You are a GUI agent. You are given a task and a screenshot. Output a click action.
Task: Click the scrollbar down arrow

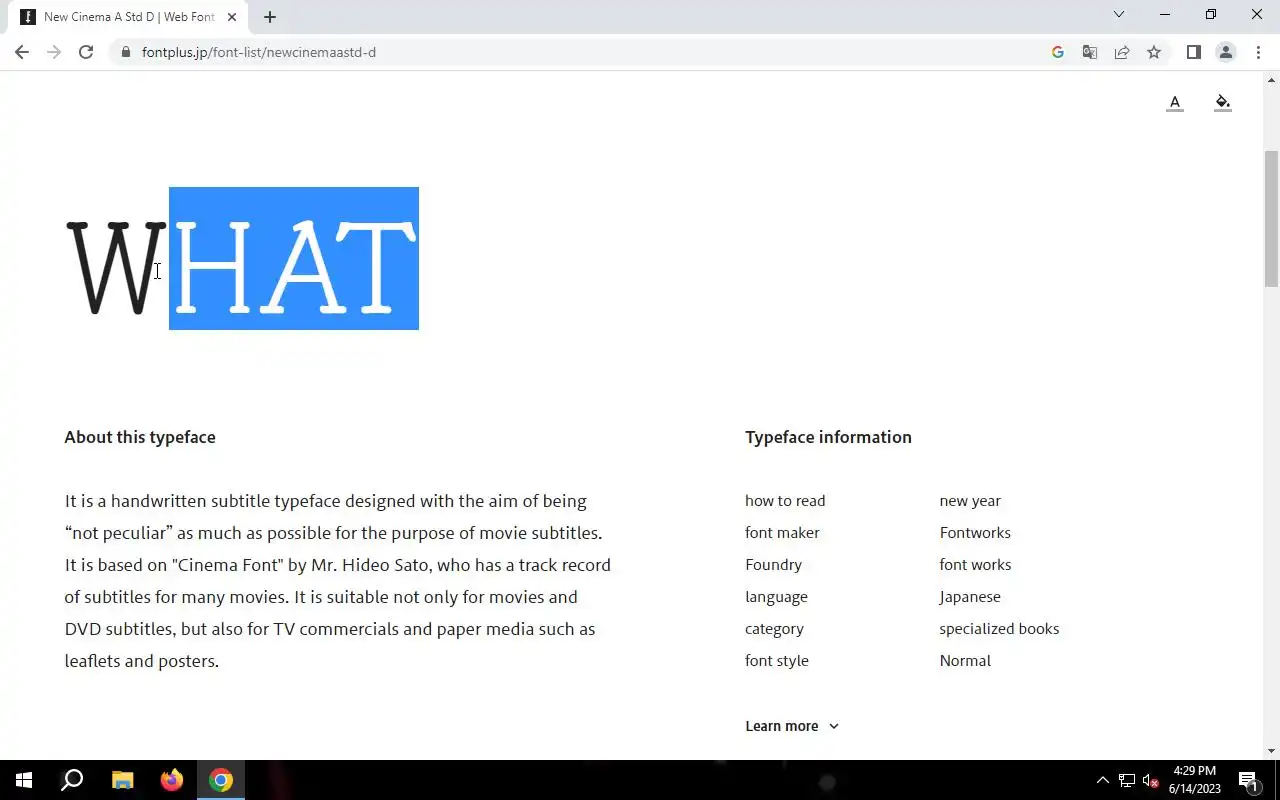(x=1272, y=751)
